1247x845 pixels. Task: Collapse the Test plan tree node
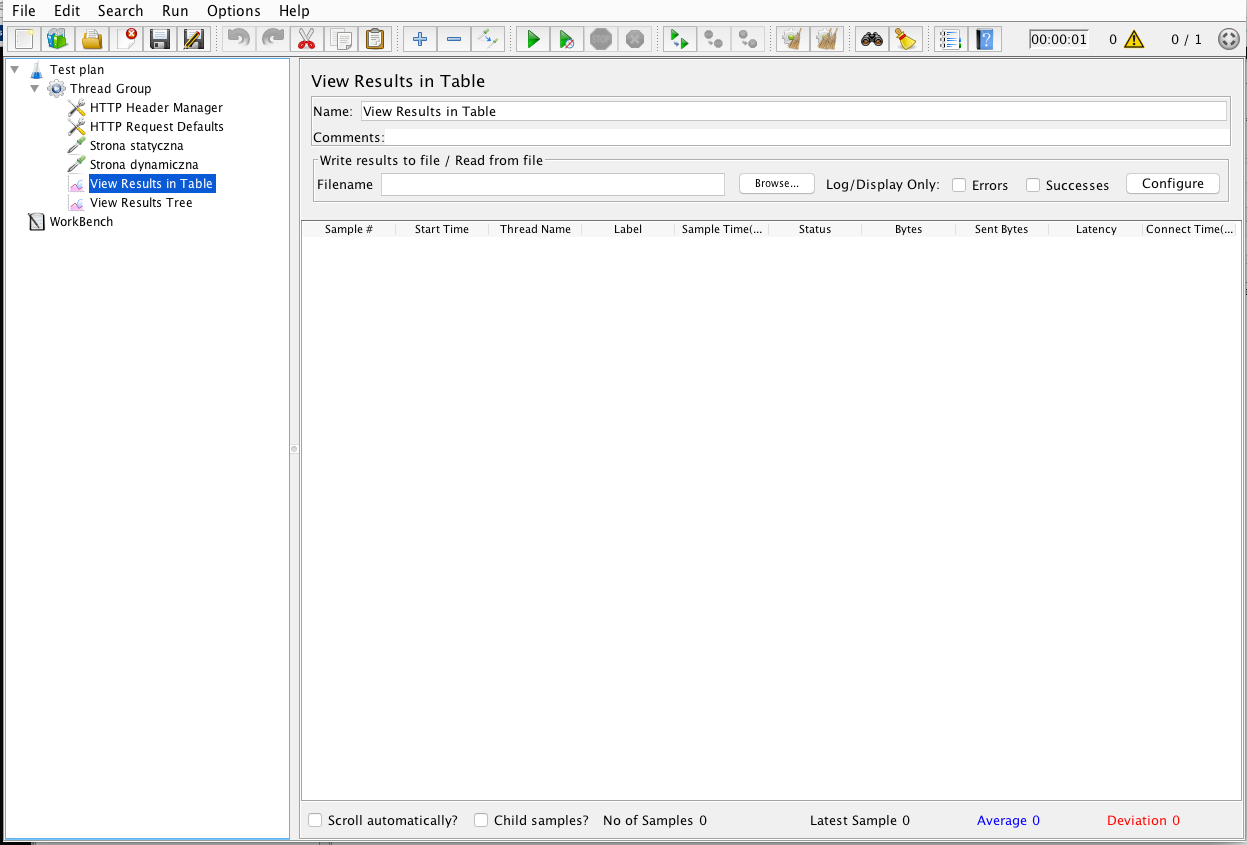coord(15,69)
